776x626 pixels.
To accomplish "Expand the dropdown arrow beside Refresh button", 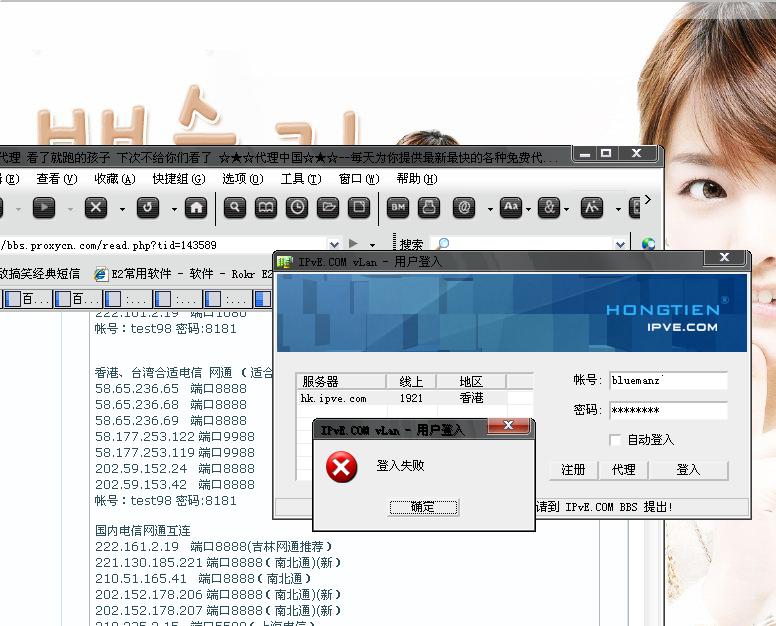I will [174, 209].
